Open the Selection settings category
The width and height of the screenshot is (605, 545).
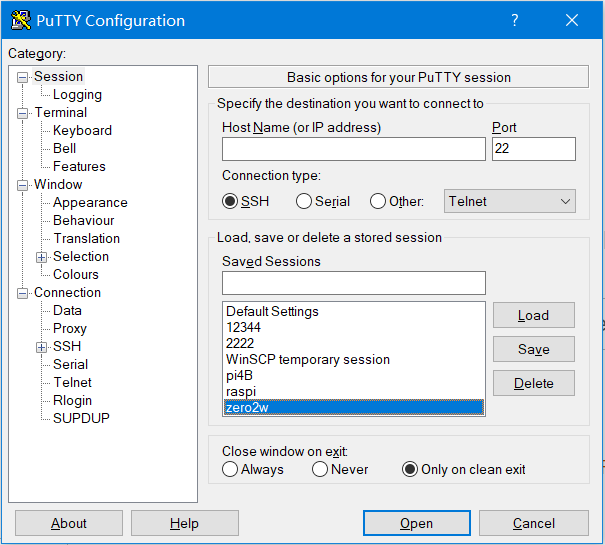pos(81,256)
